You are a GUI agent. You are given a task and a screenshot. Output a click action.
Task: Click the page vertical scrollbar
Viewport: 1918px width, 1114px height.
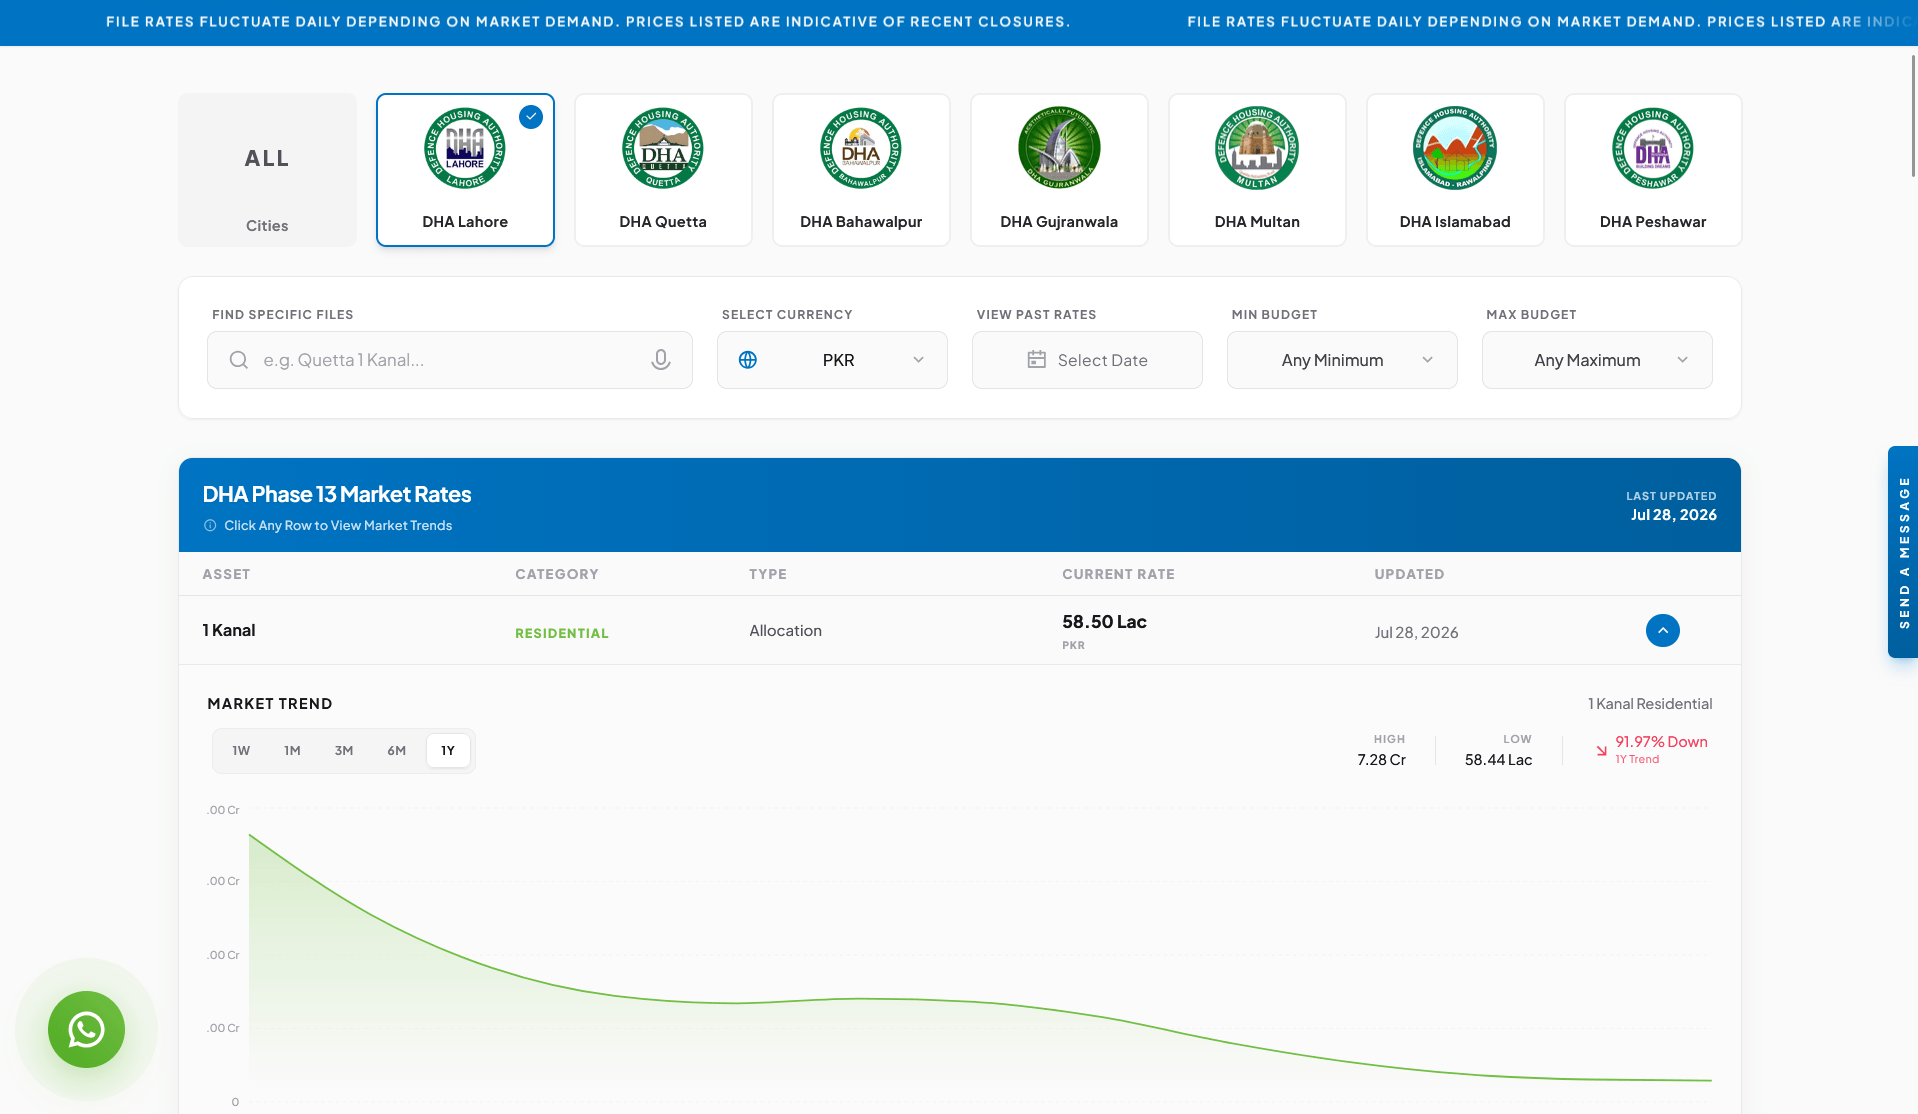coord(1913,115)
